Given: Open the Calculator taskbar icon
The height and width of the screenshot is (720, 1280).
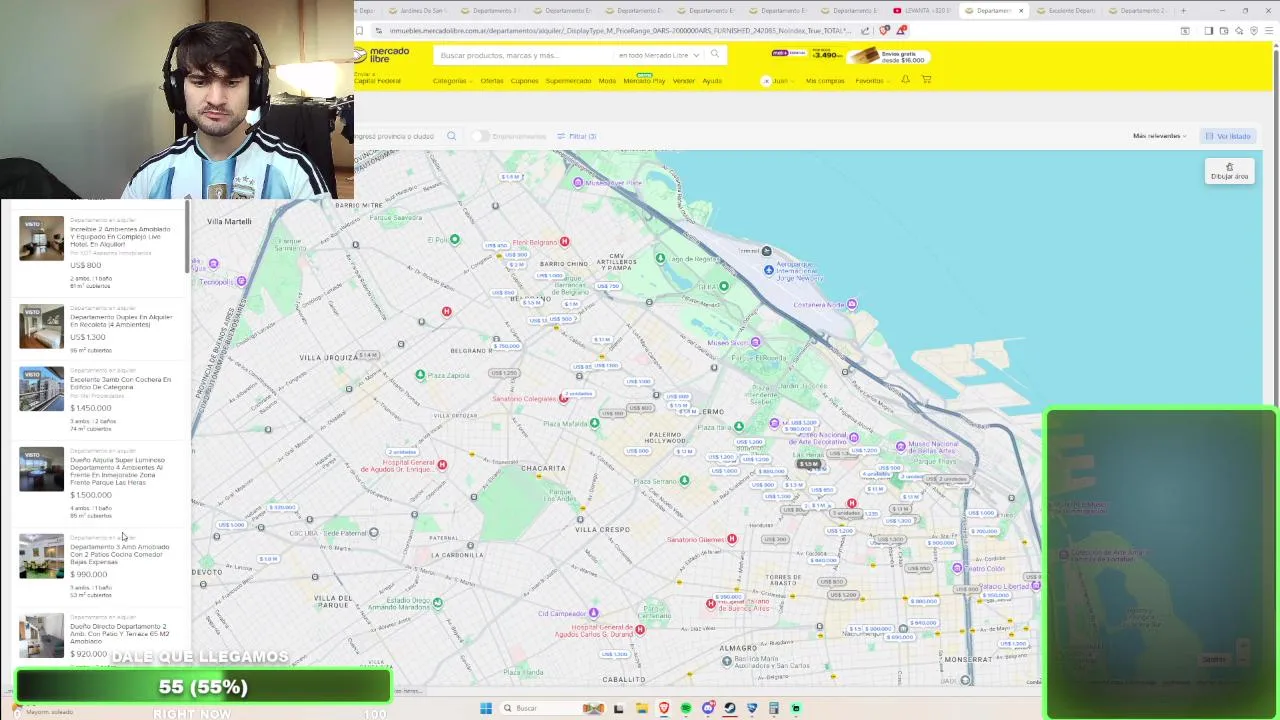Looking at the screenshot, I should pos(774,708).
